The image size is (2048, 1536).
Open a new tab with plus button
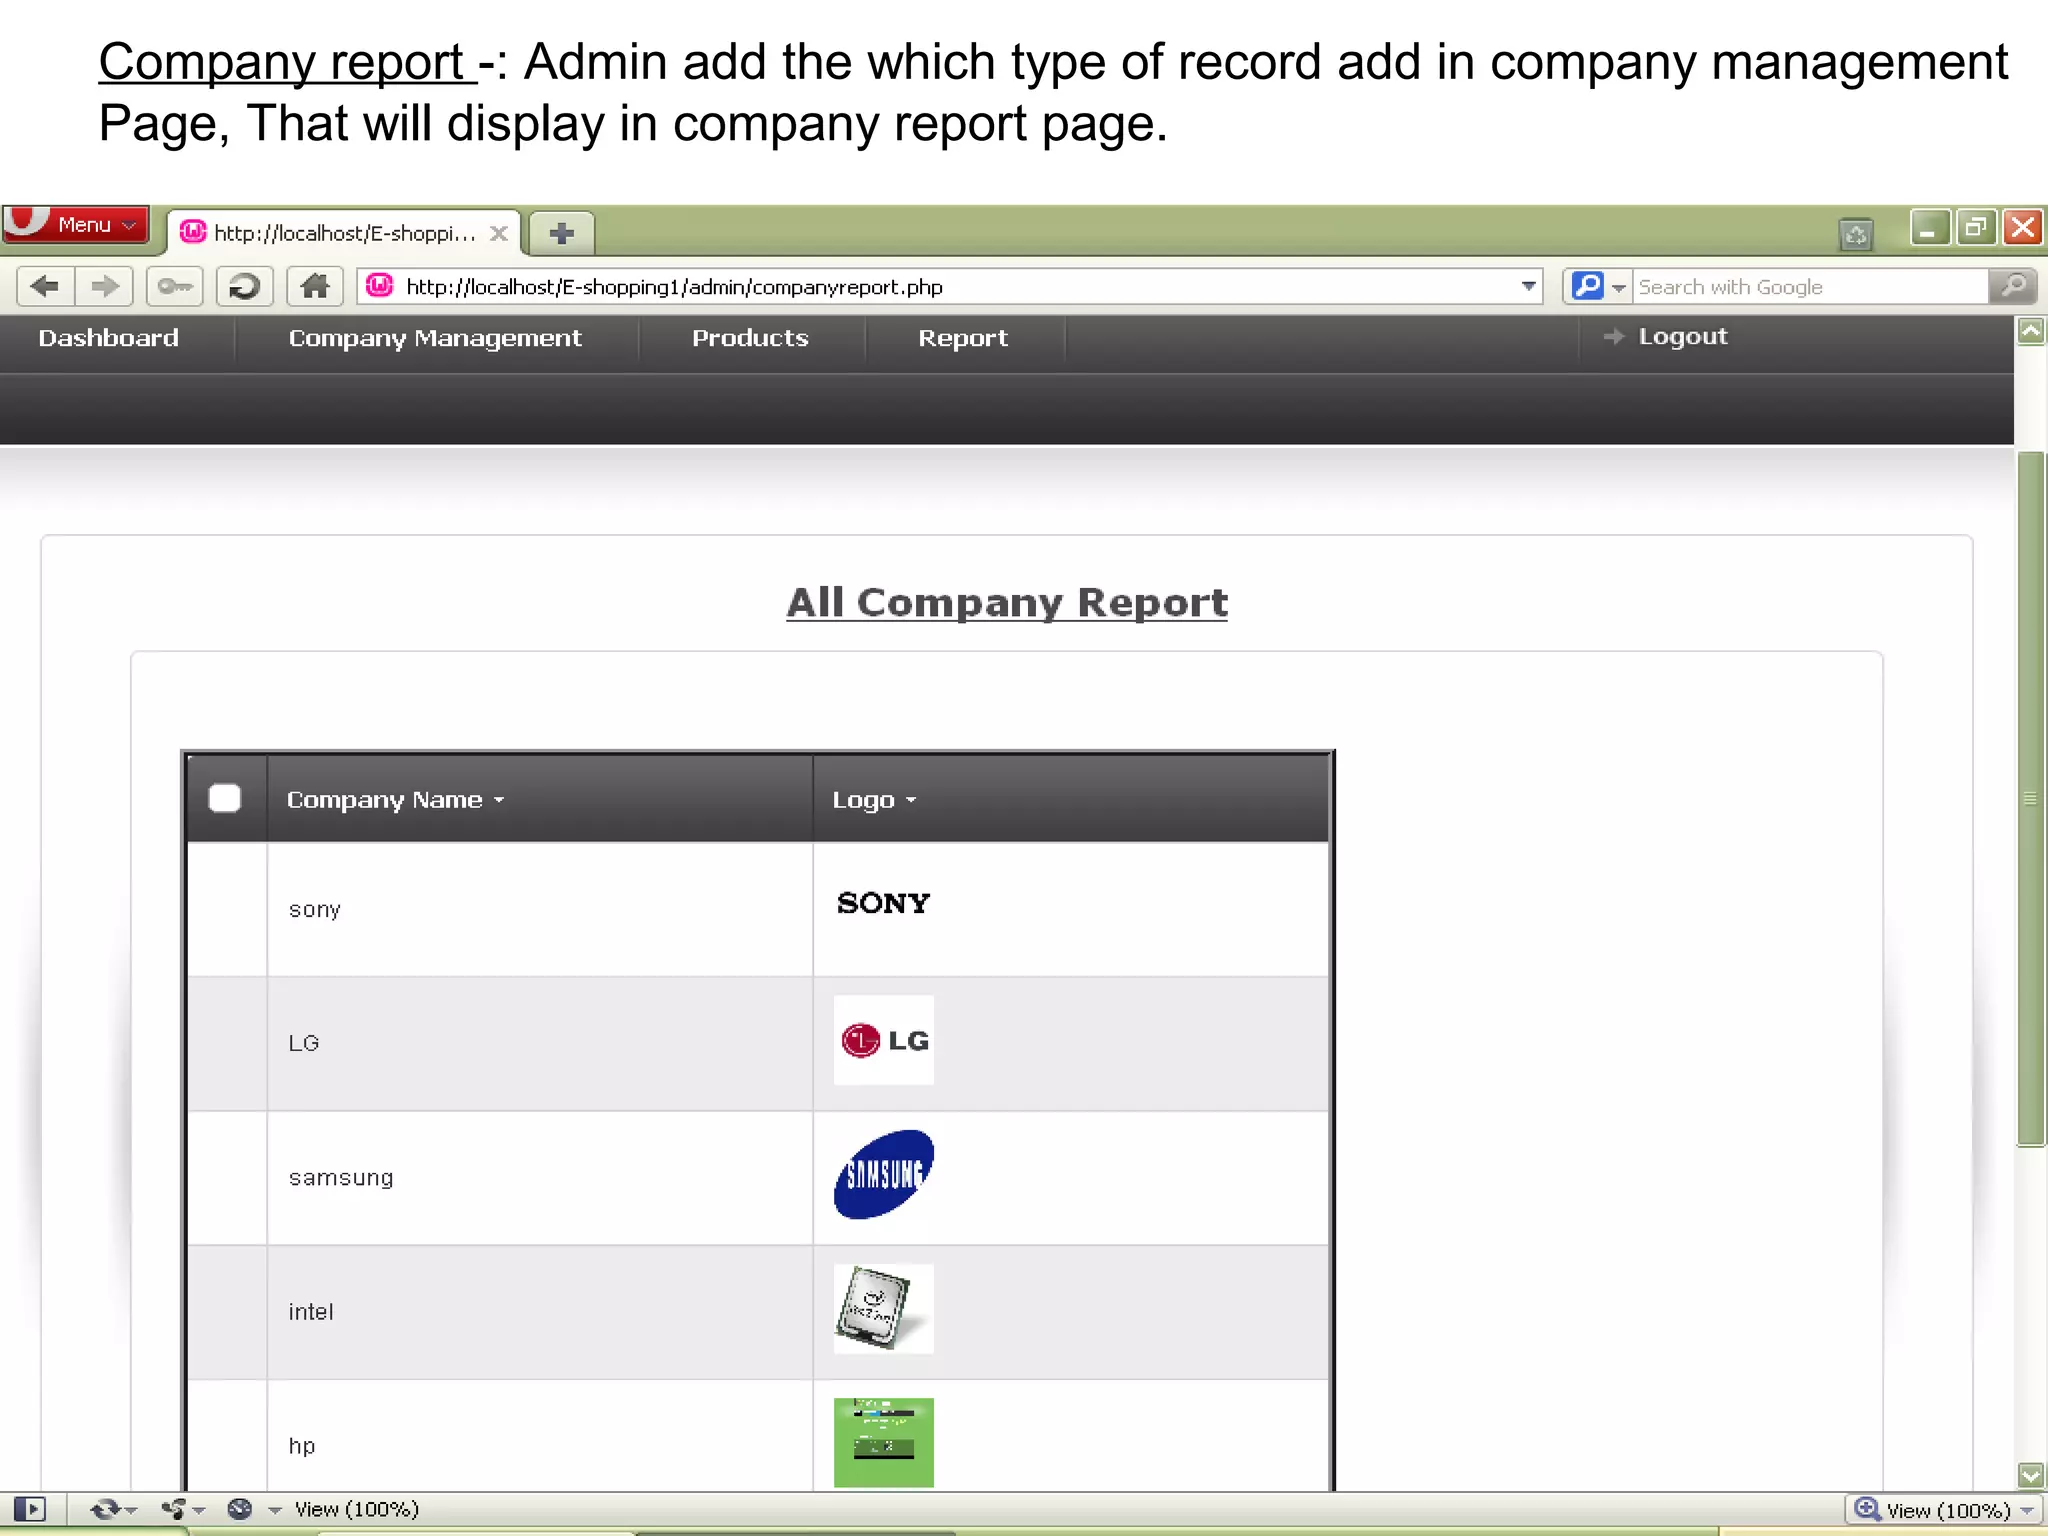tap(561, 233)
